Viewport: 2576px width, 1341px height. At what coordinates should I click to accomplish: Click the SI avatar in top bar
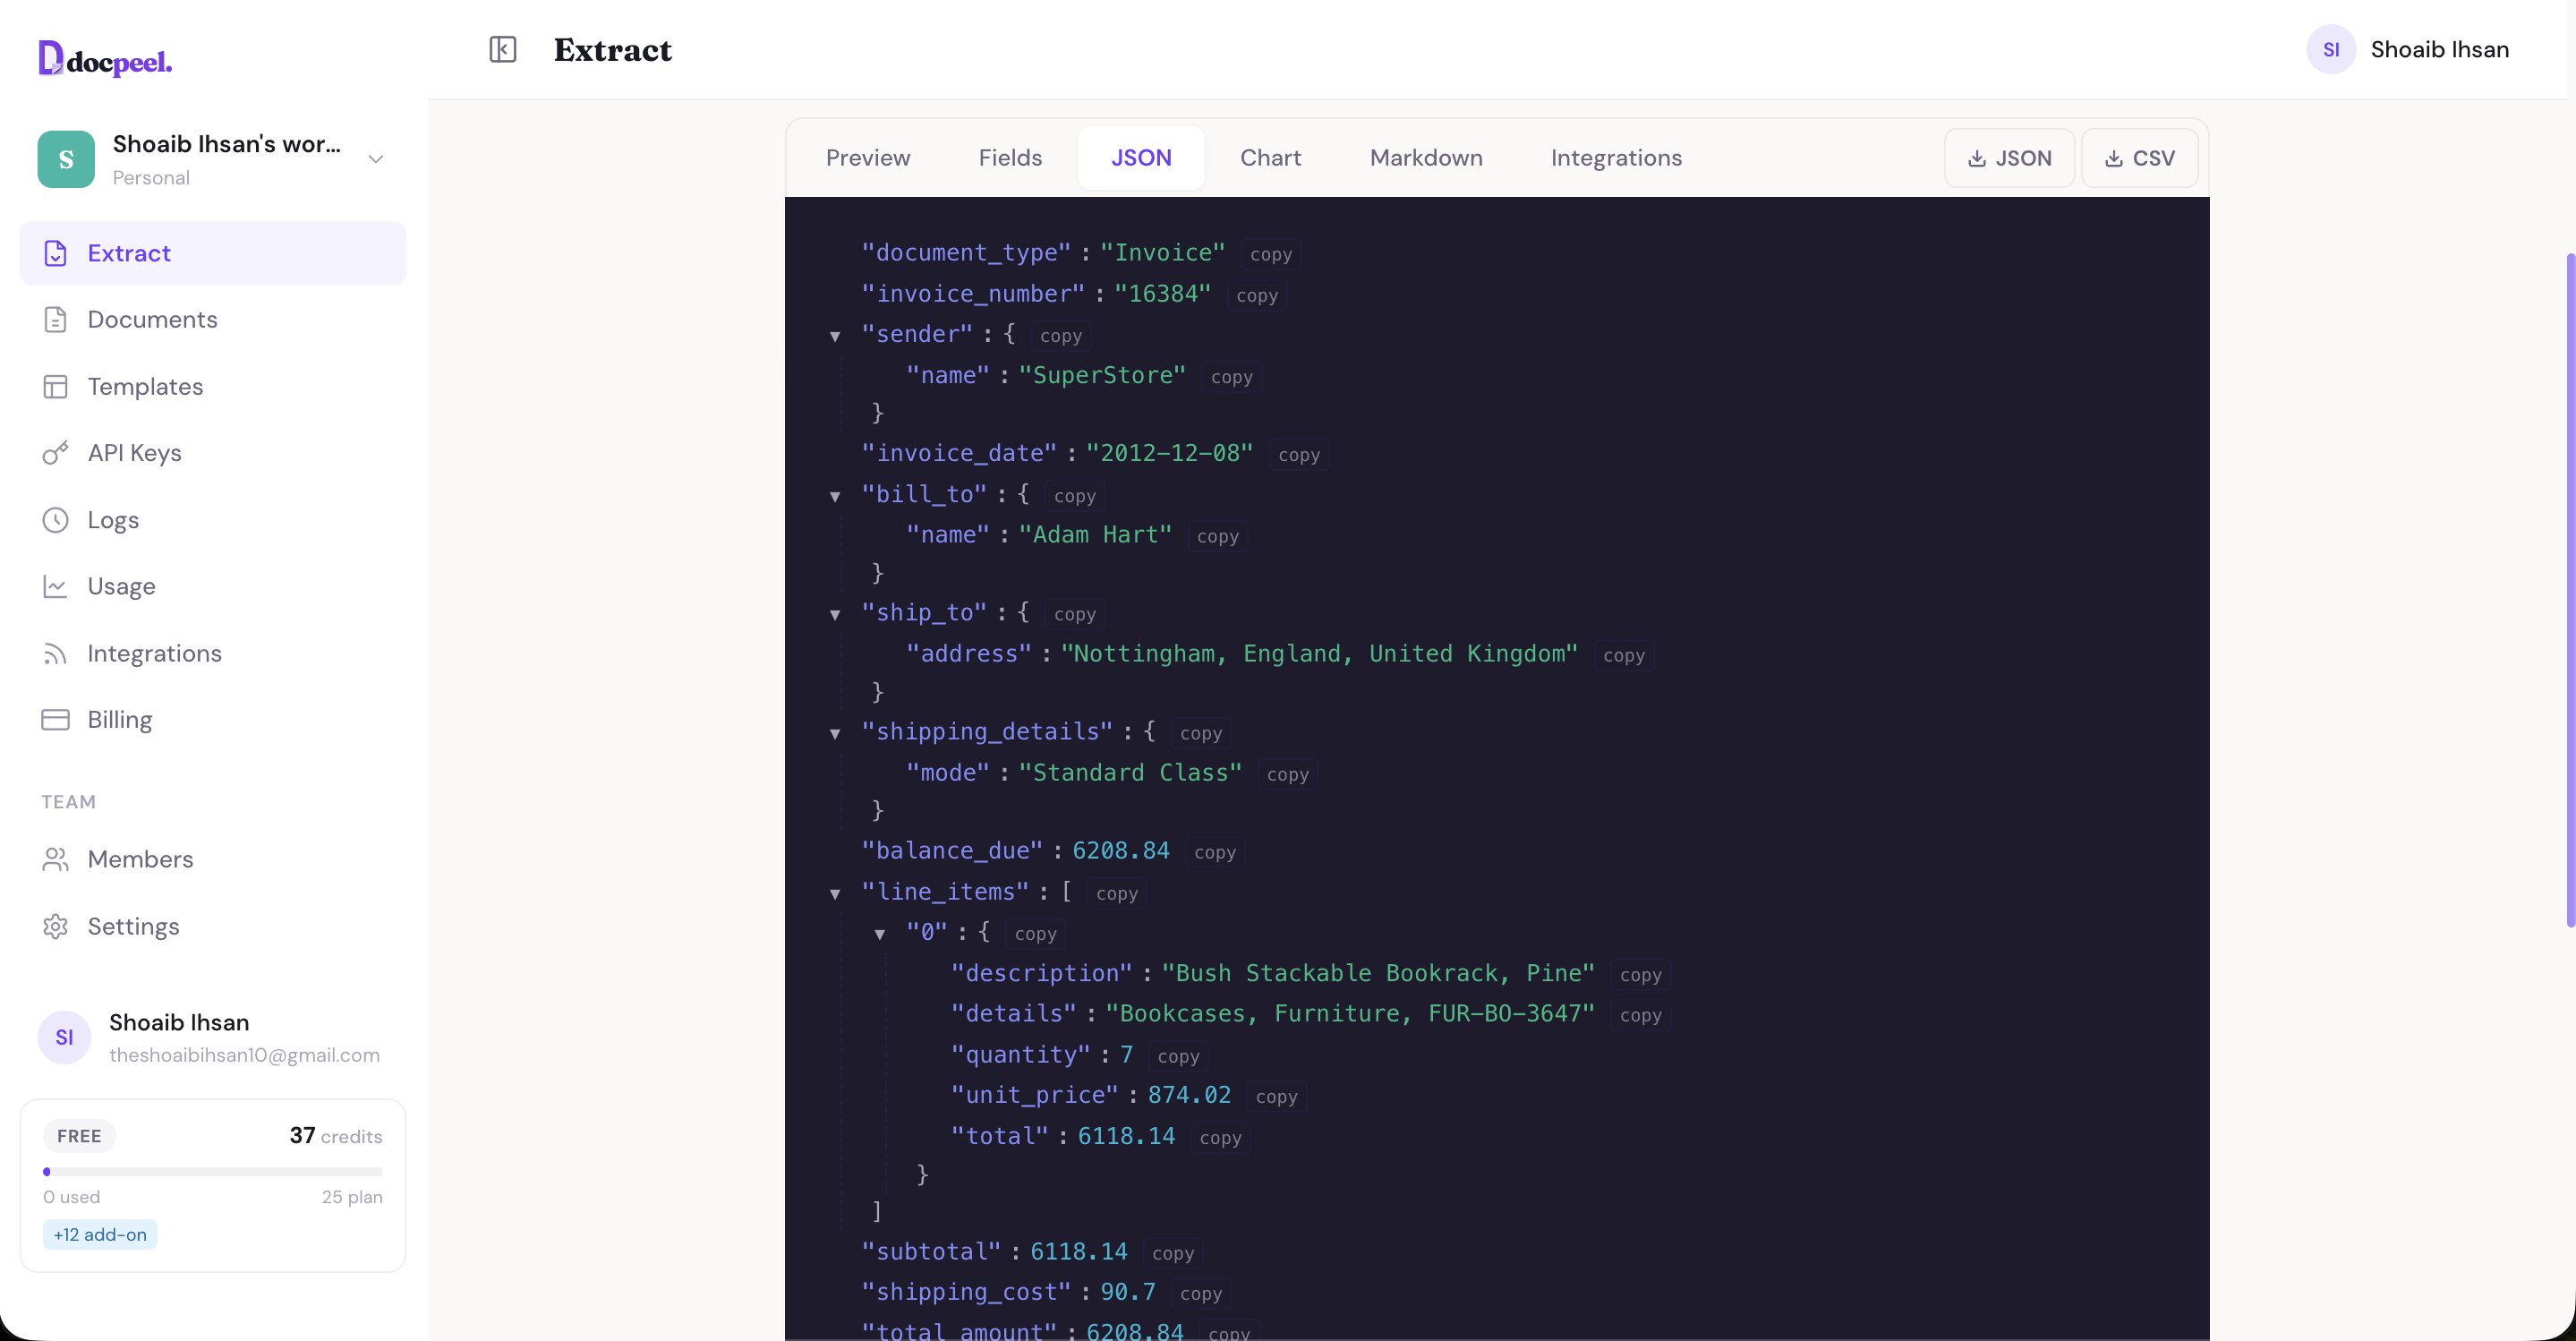coord(2331,49)
